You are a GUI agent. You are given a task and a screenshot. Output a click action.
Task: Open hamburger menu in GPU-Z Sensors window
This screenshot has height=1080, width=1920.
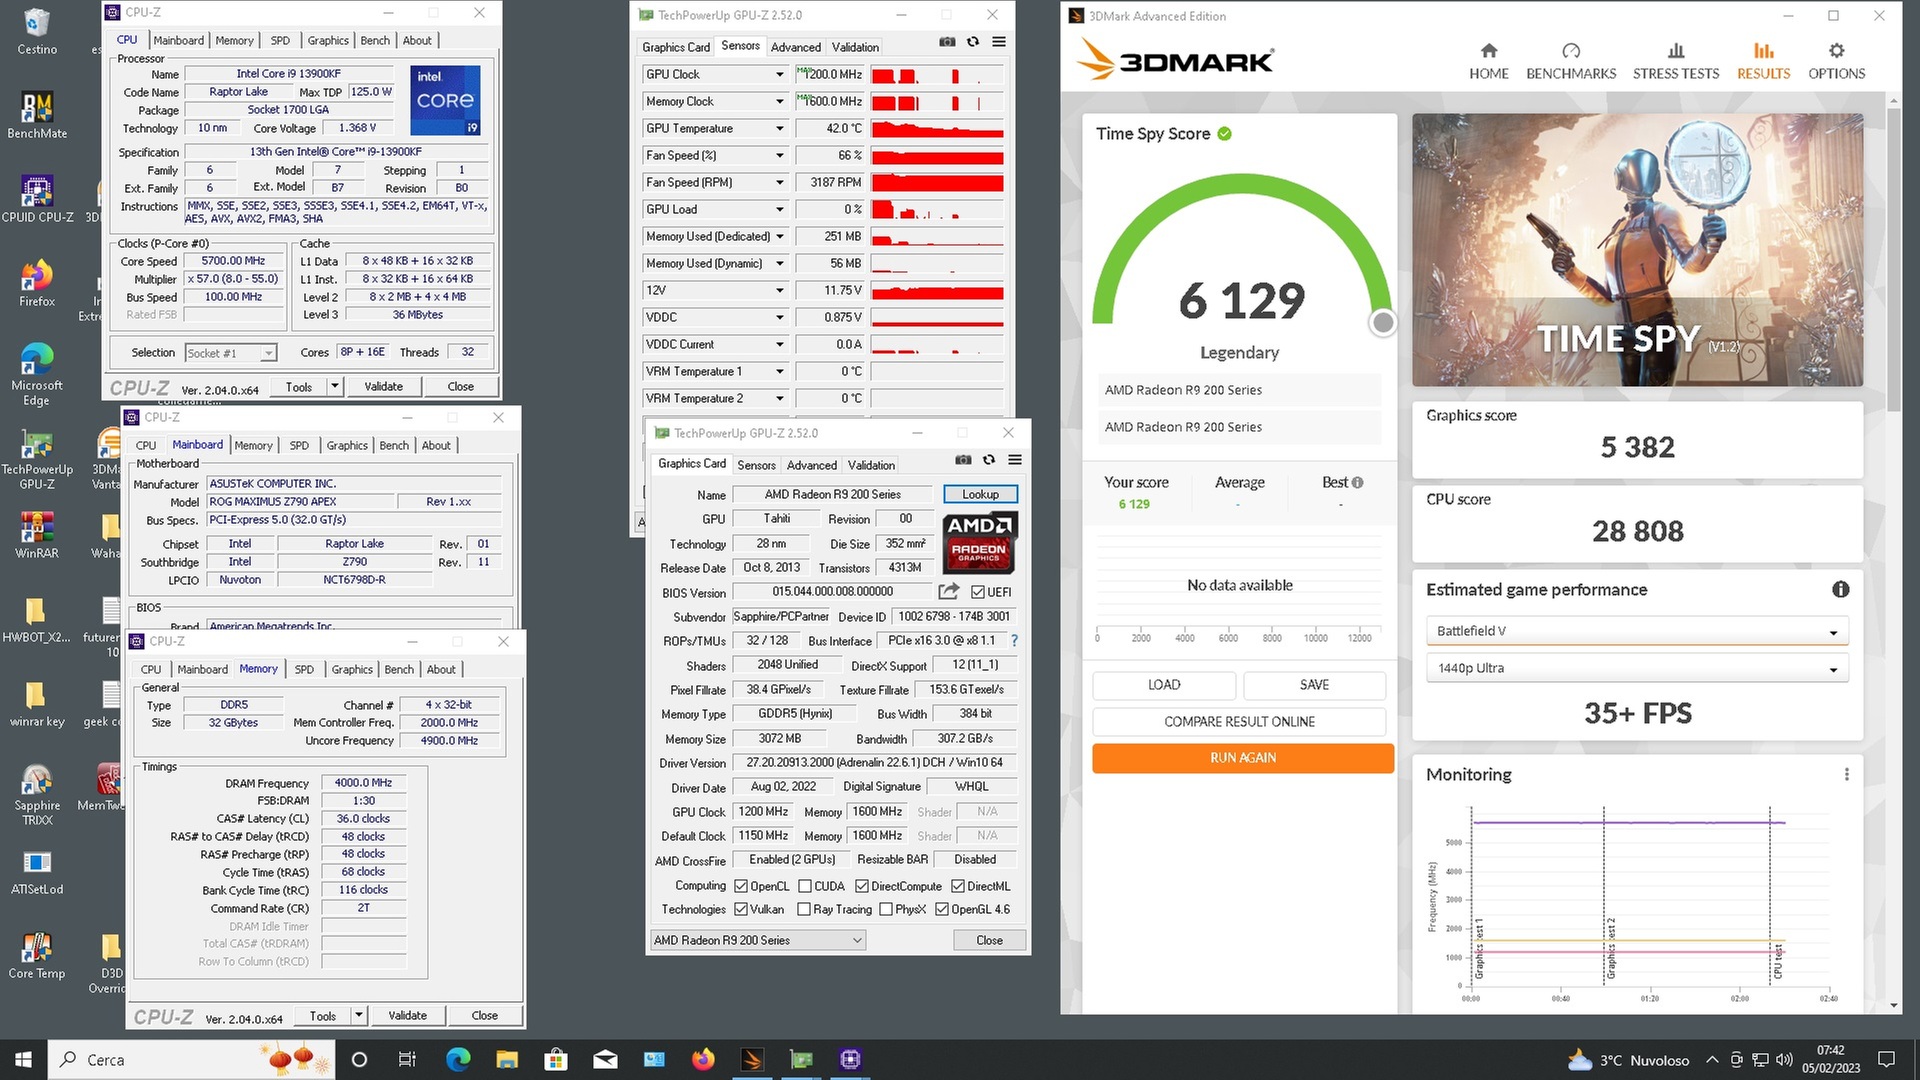(x=999, y=42)
